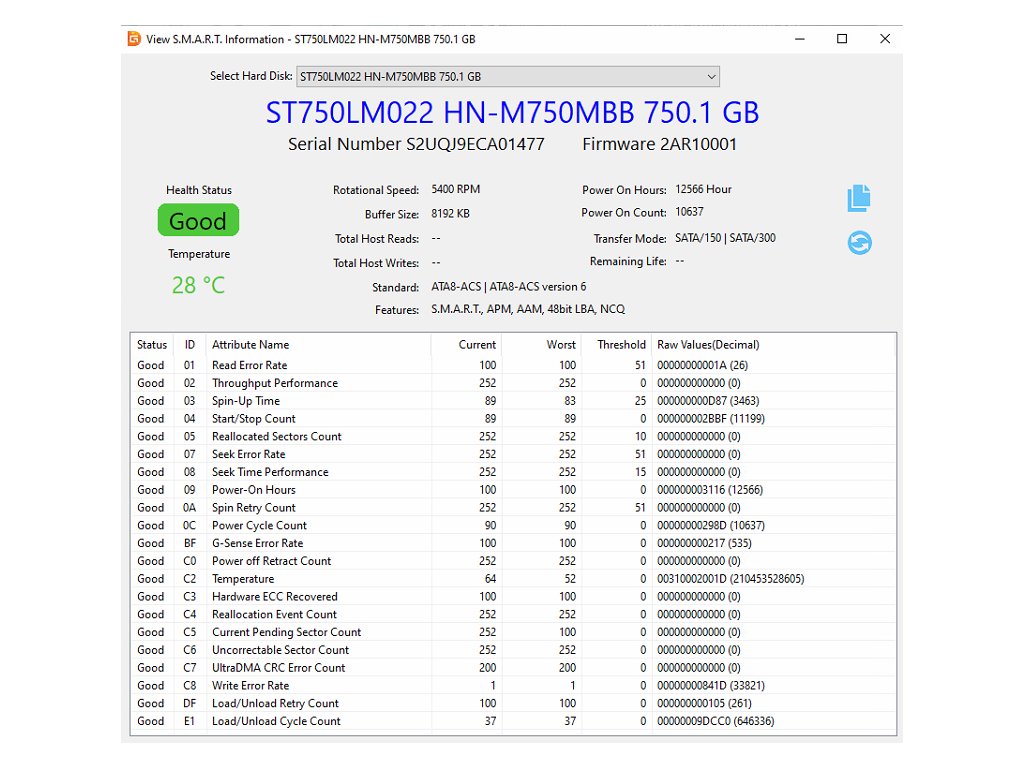1024x768 pixels.
Task: Select the Reallocated Sectors Count row
Action: [x=513, y=436]
